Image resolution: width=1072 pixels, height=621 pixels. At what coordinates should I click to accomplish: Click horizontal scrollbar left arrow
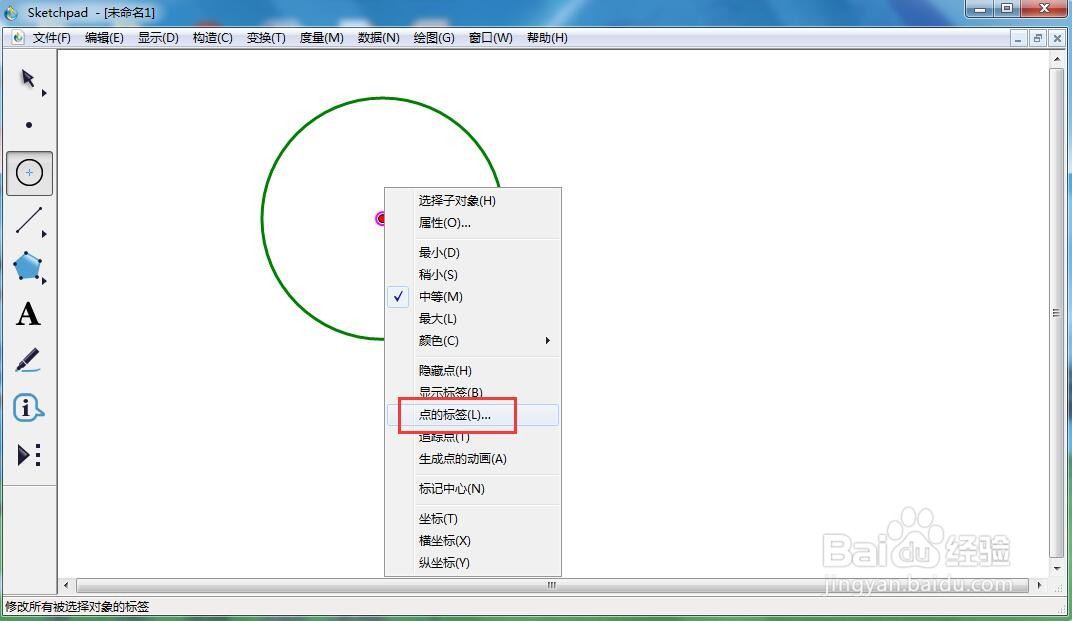pyautogui.click(x=66, y=585)
